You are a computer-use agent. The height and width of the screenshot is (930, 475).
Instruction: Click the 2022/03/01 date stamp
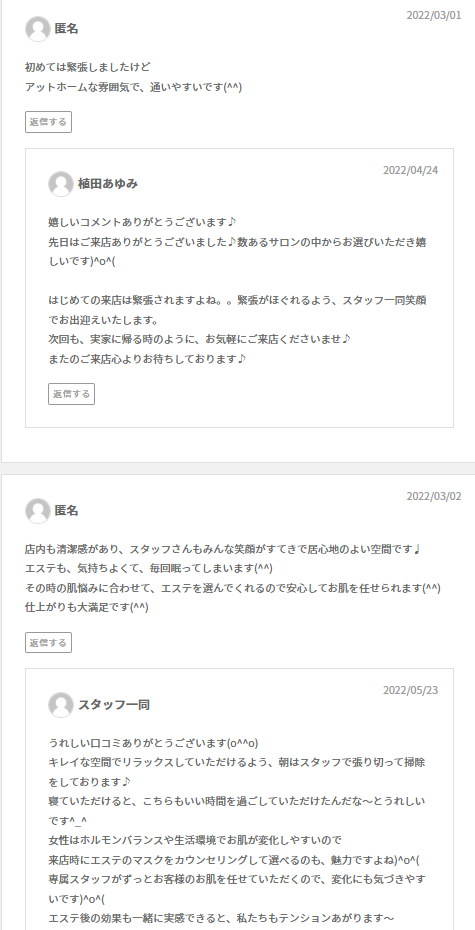[433, 15]
